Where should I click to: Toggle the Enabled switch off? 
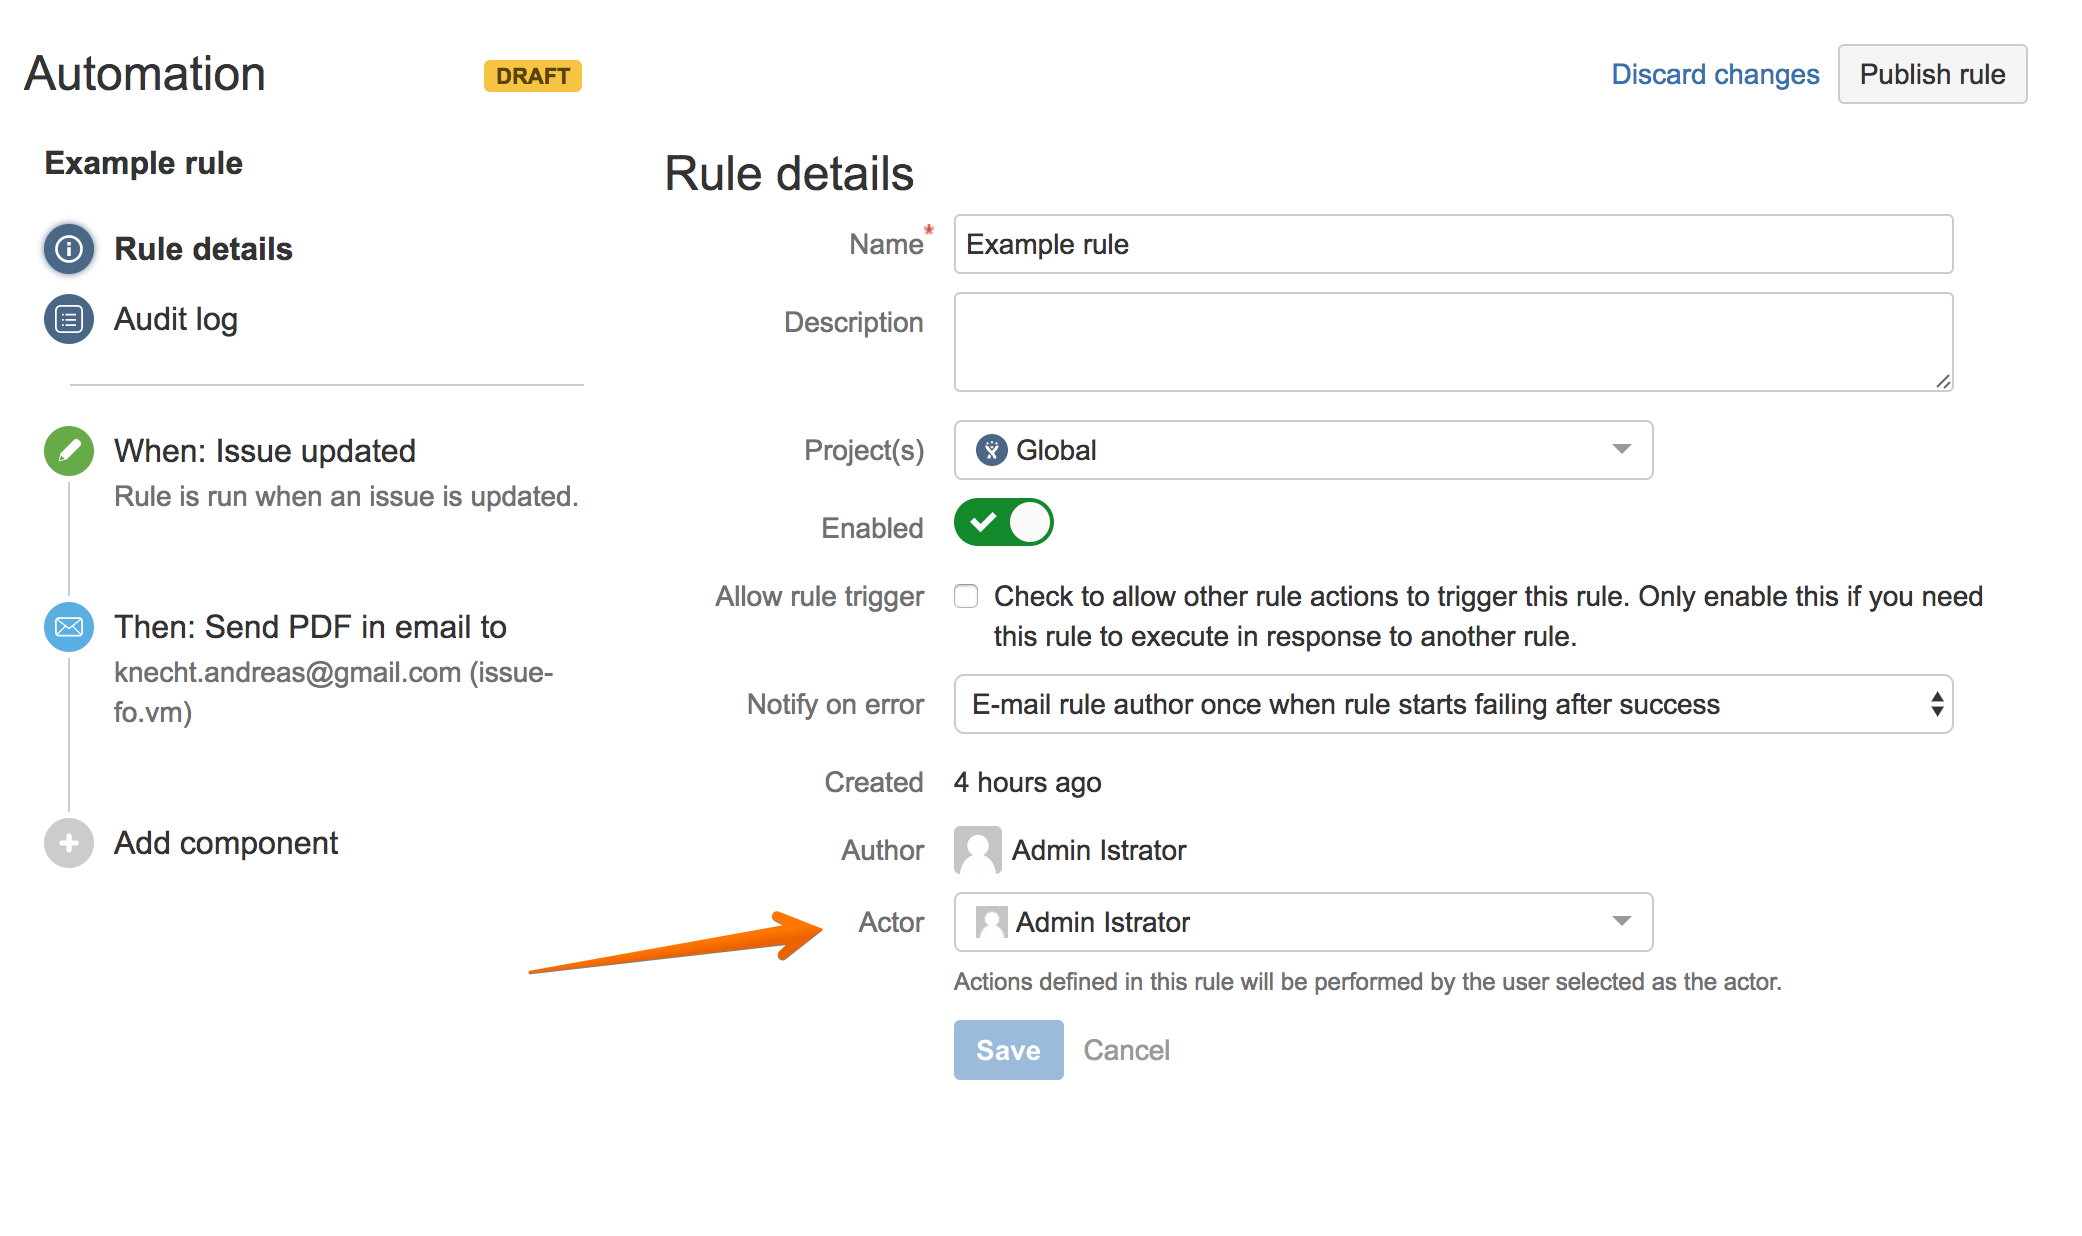[x=1003, y=523]
